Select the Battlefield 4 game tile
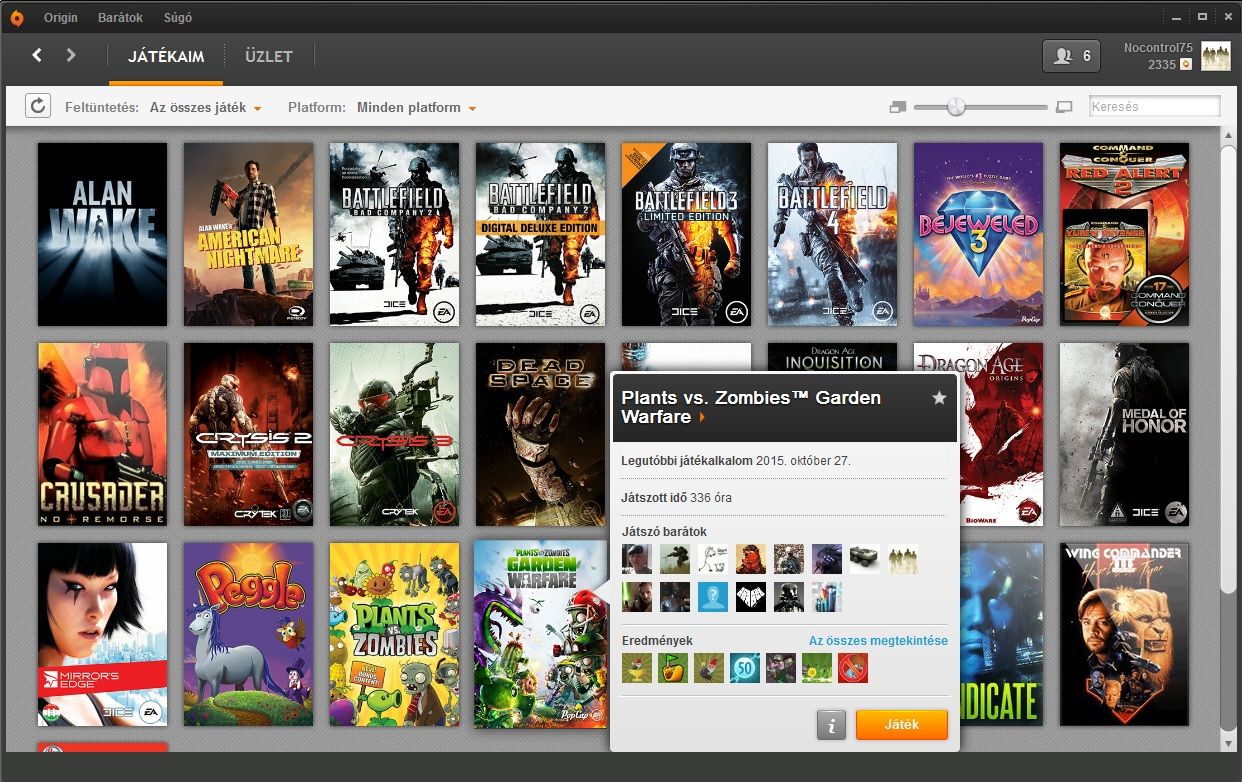1242x782 pixels. (833, 234)
